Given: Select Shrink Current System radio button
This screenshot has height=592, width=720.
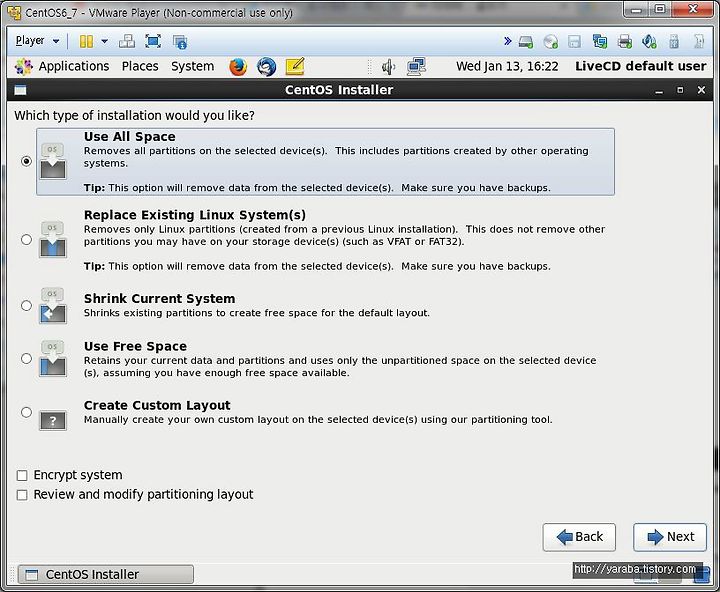Looking at the screenshot, I should 26,305.
